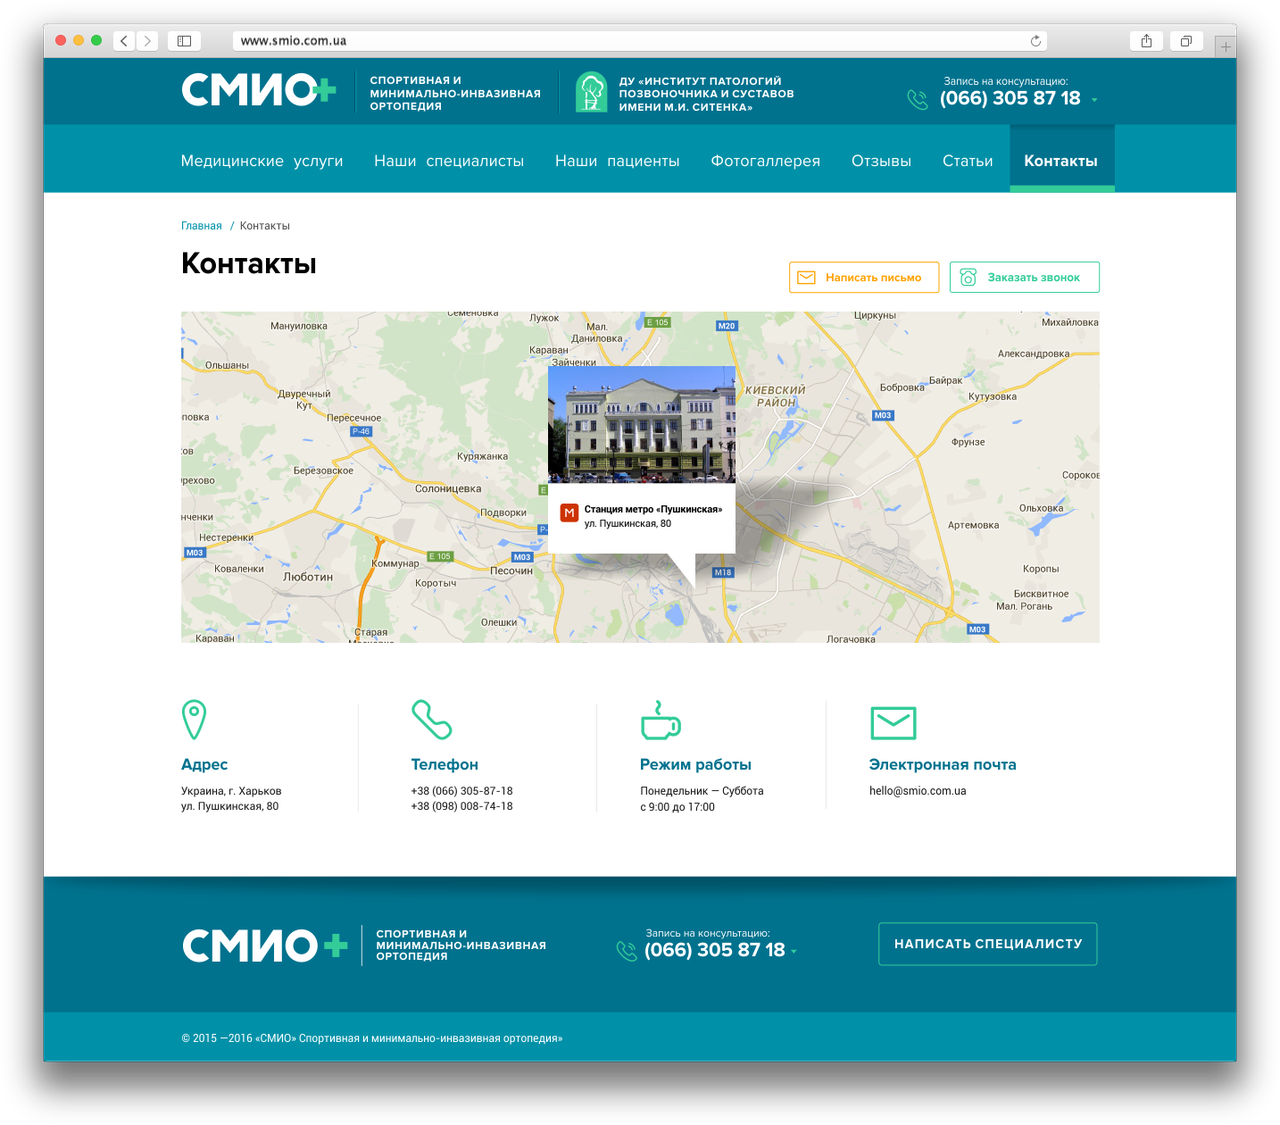Click the Бобровка label on the map
1280x1125 pixels.
pos(902,387)
